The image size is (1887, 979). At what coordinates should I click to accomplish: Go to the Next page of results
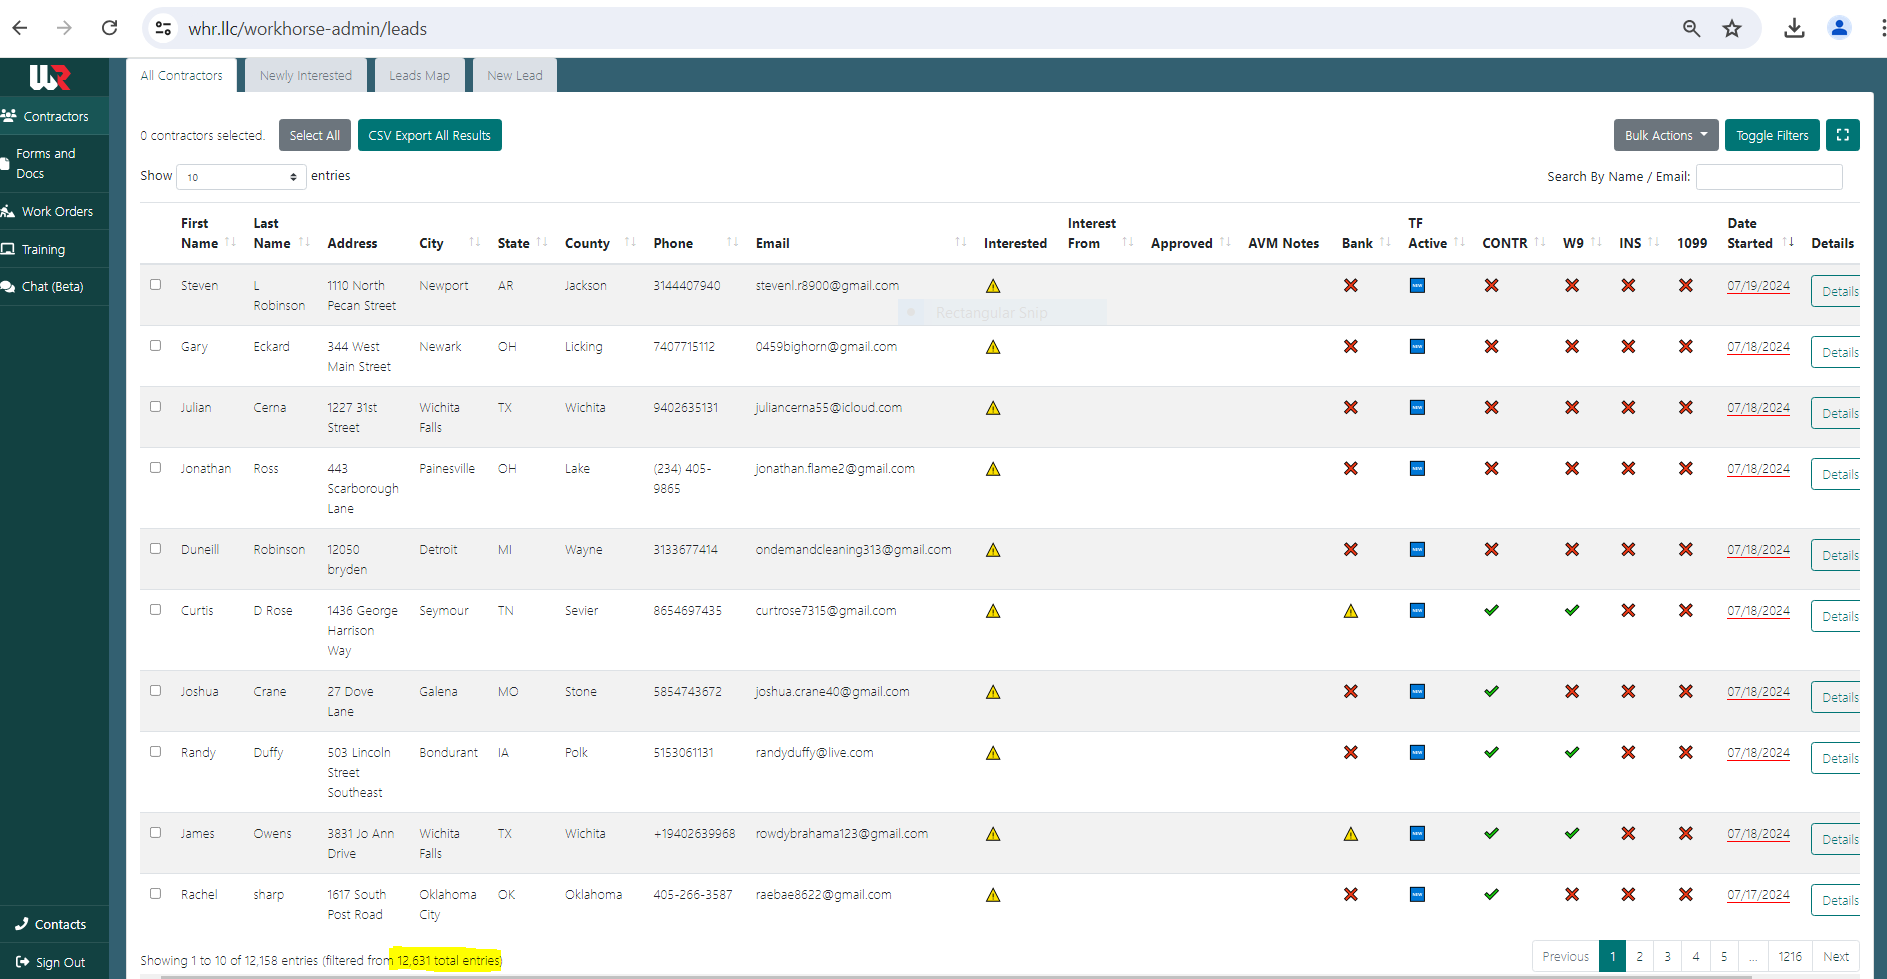(1836, 956)
